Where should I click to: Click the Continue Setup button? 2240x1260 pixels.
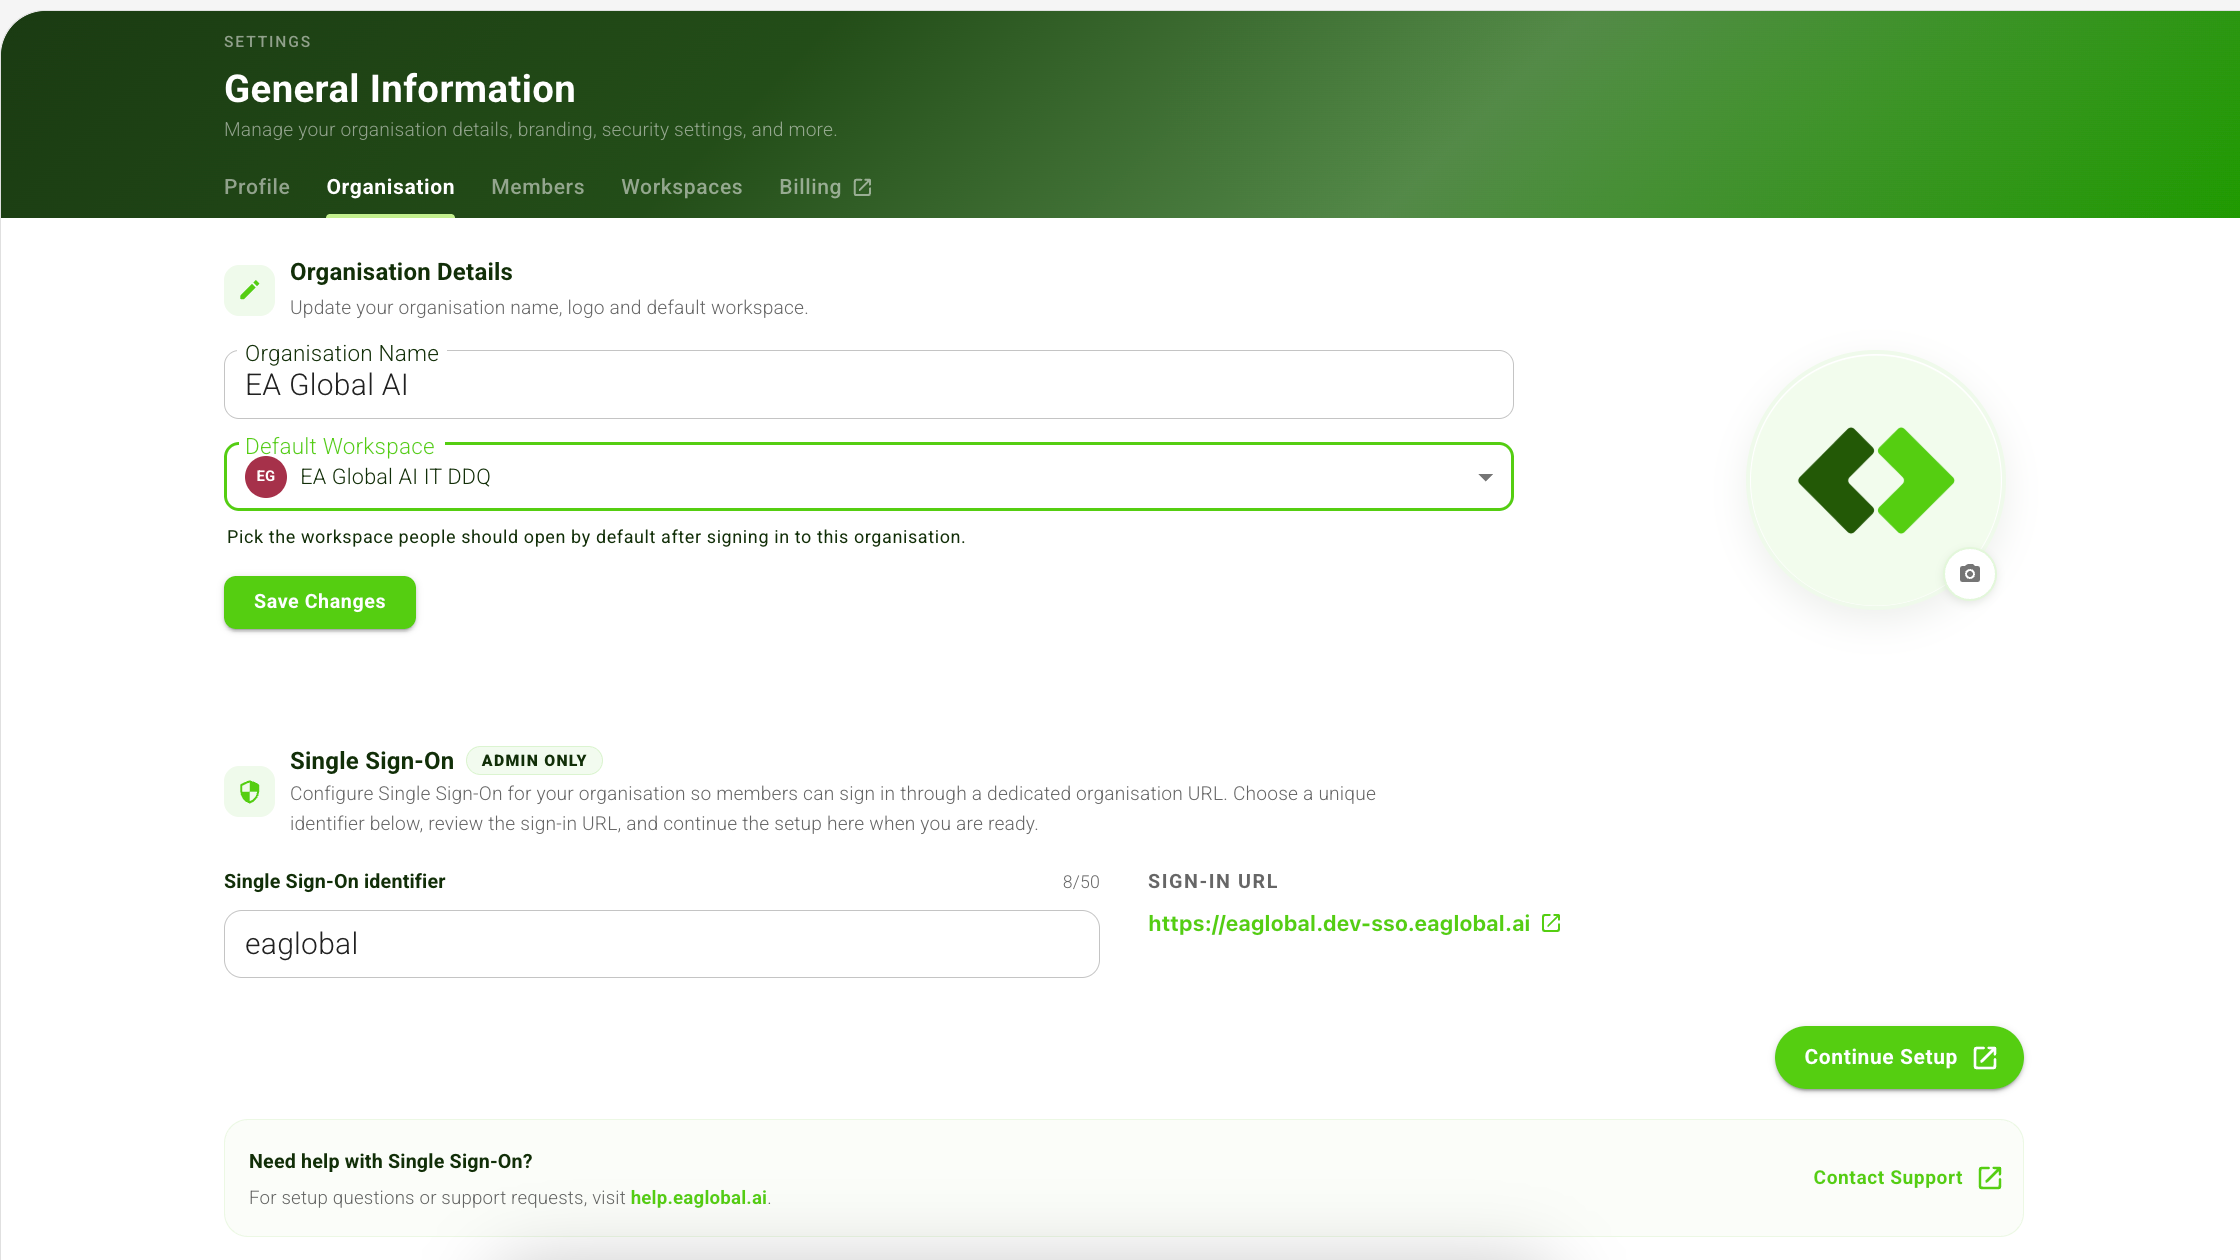[1899, 1057]
